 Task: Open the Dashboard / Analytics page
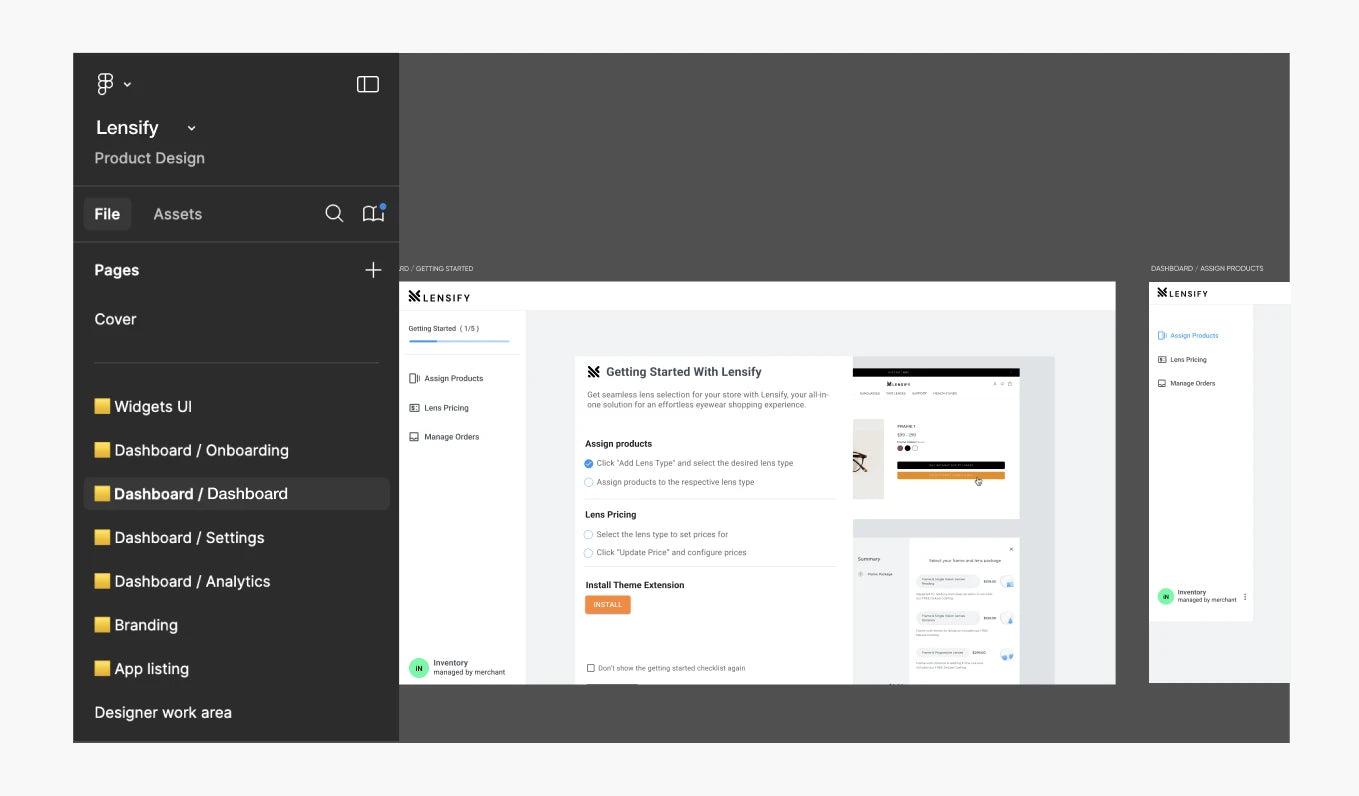coord(191,581)
